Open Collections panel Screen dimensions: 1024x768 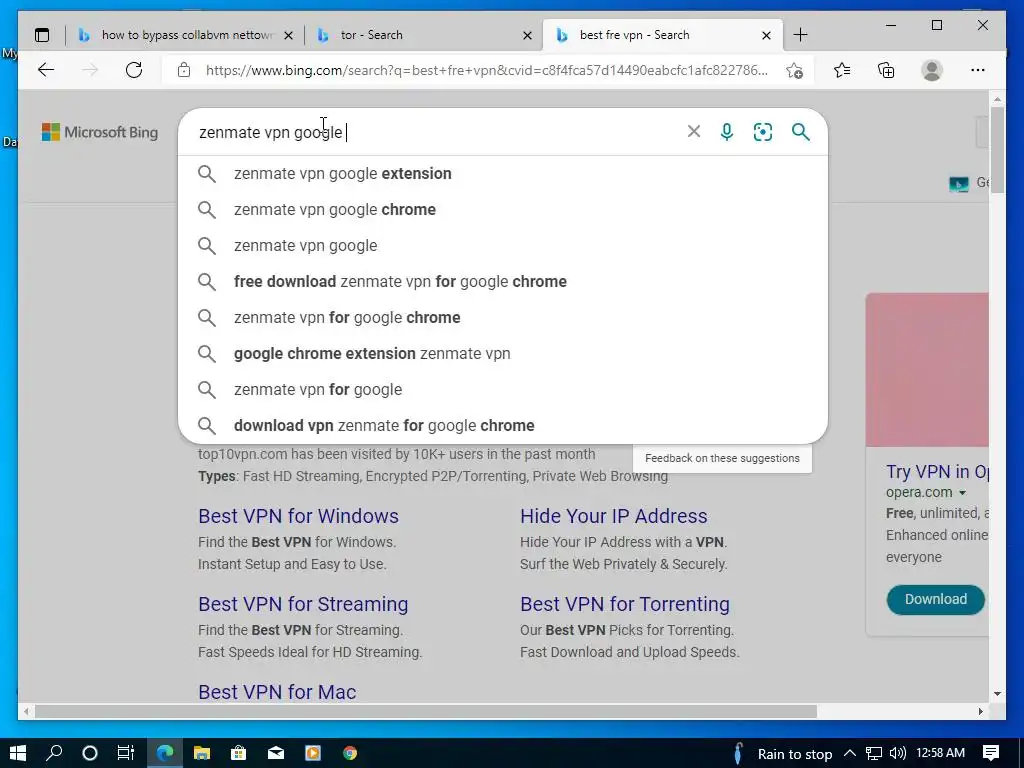(886, 70)
